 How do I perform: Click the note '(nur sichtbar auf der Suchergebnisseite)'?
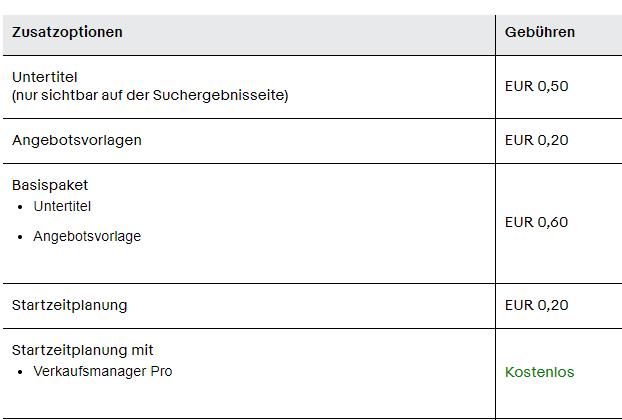coord(150,95)
